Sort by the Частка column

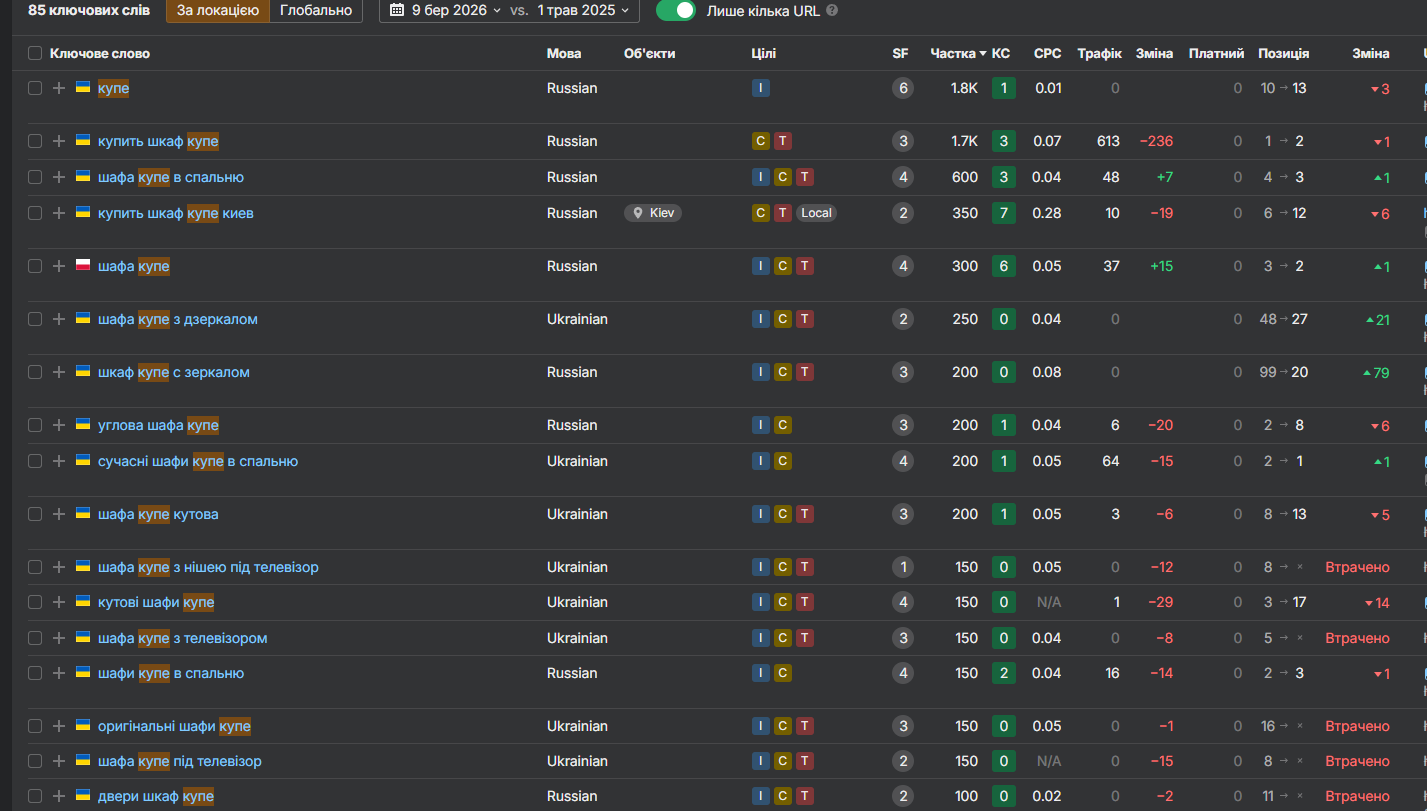tap(958, 53)
